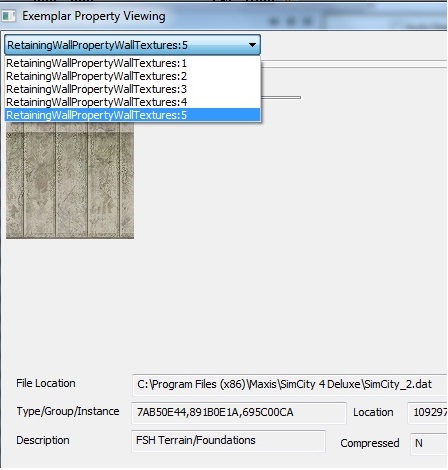Screen dimensions: 448x470
Task: Click the Location label beside TGI field
Action: pos(373,412)
